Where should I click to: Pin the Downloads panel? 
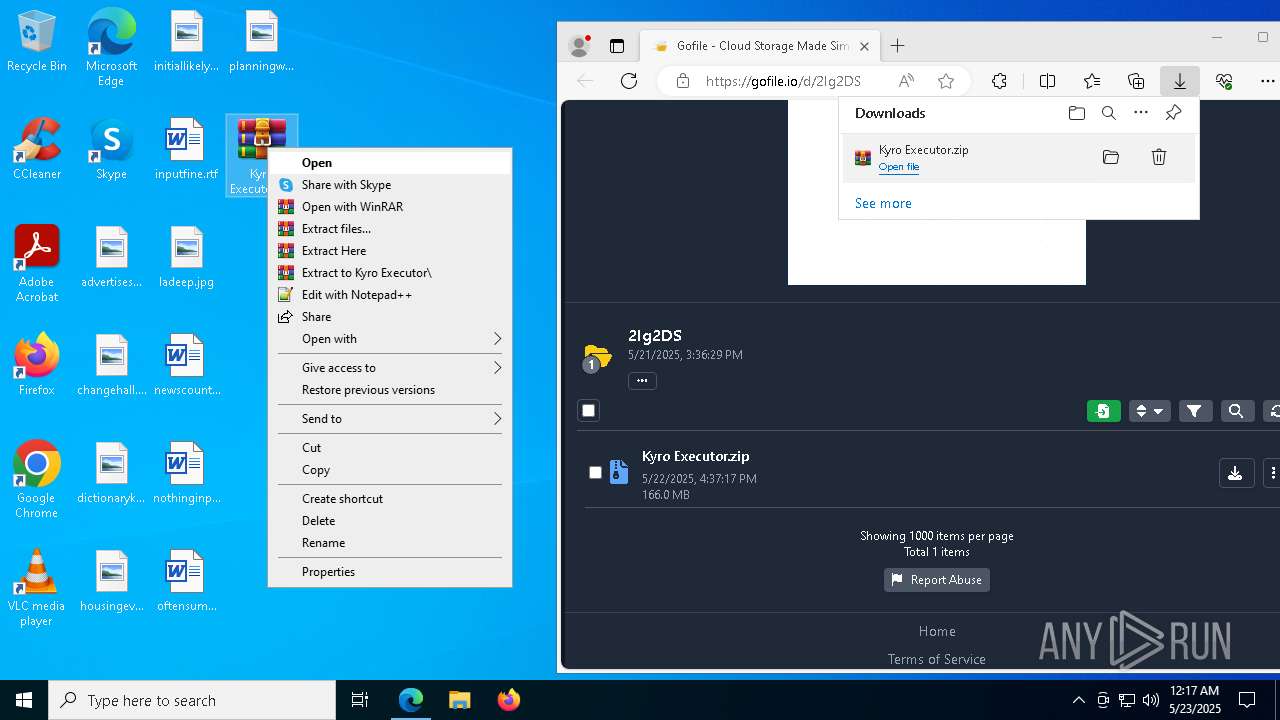coord(1174,113)
